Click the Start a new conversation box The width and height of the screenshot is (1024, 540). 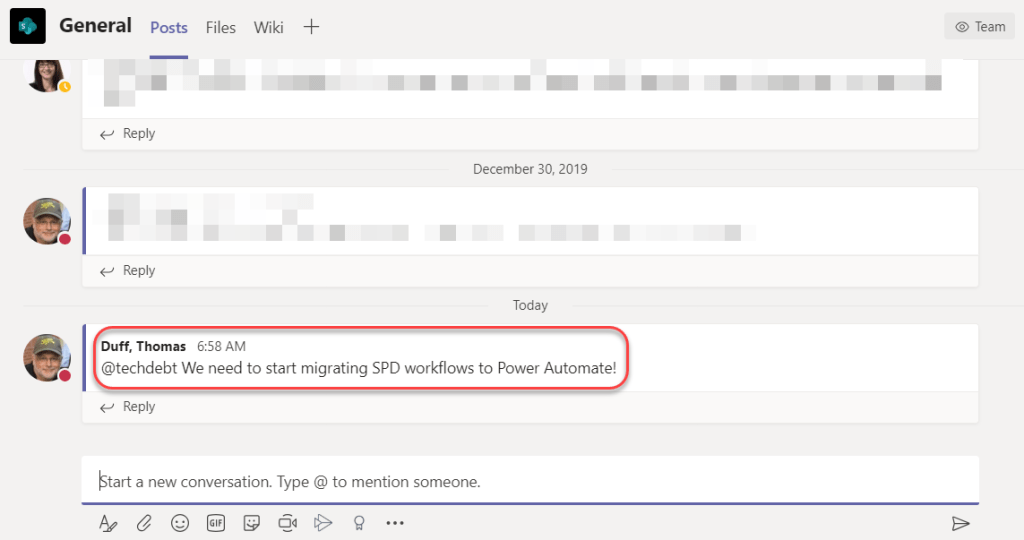(530, 481)
